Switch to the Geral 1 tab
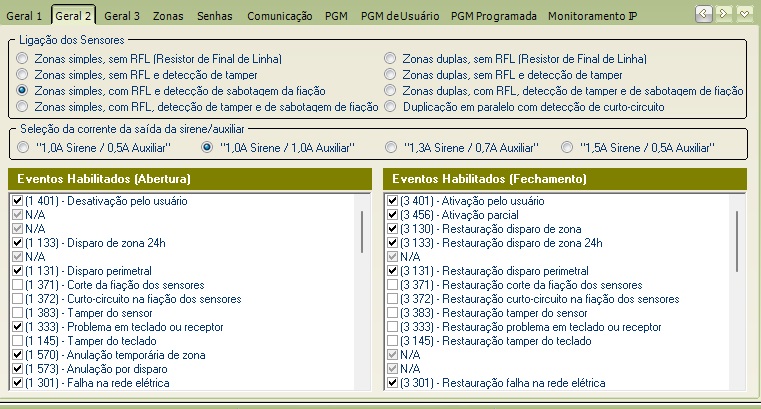 24,16
